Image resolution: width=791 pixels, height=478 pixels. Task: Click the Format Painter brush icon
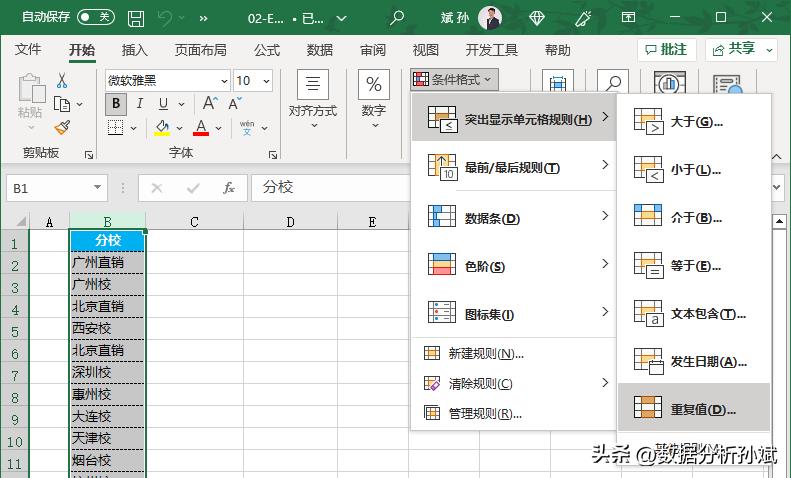point(62,127)
